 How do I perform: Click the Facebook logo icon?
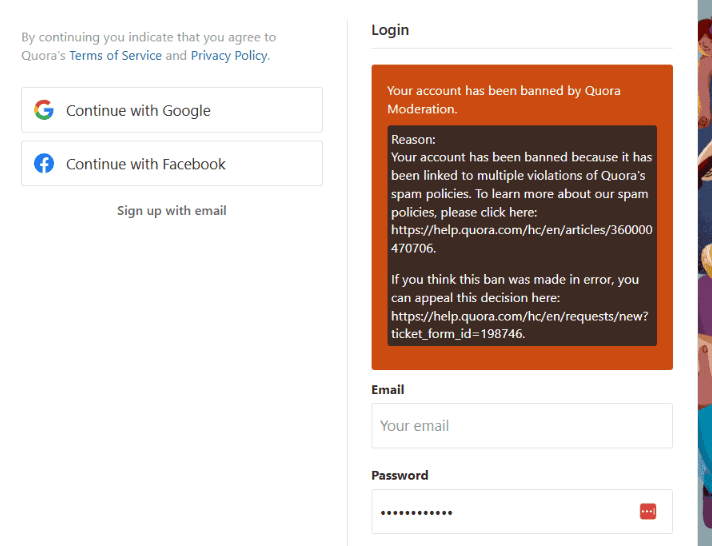[44, 164]
